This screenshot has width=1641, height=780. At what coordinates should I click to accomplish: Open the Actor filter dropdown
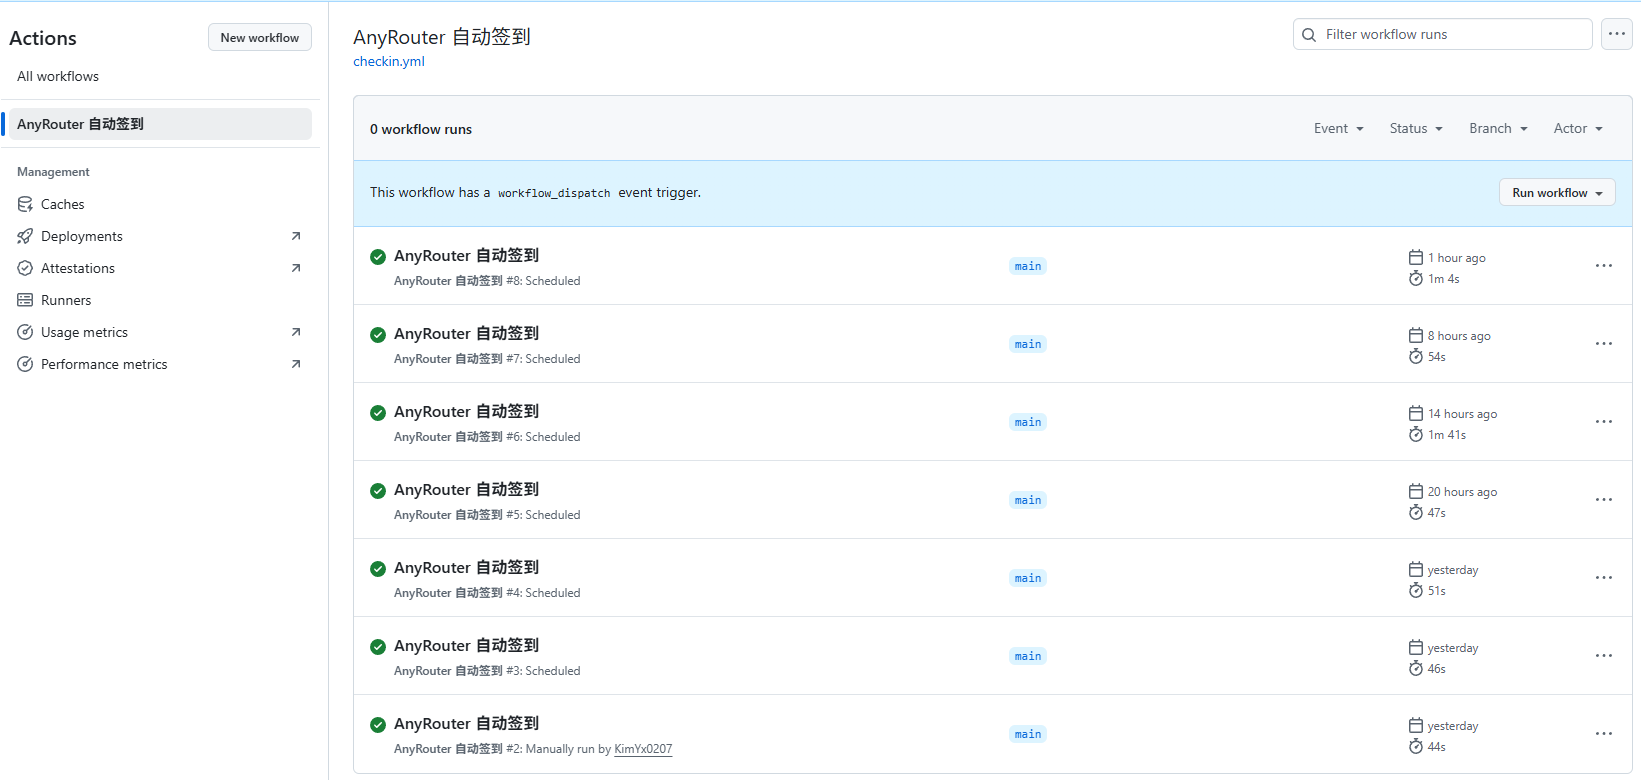coord(1578,129)
